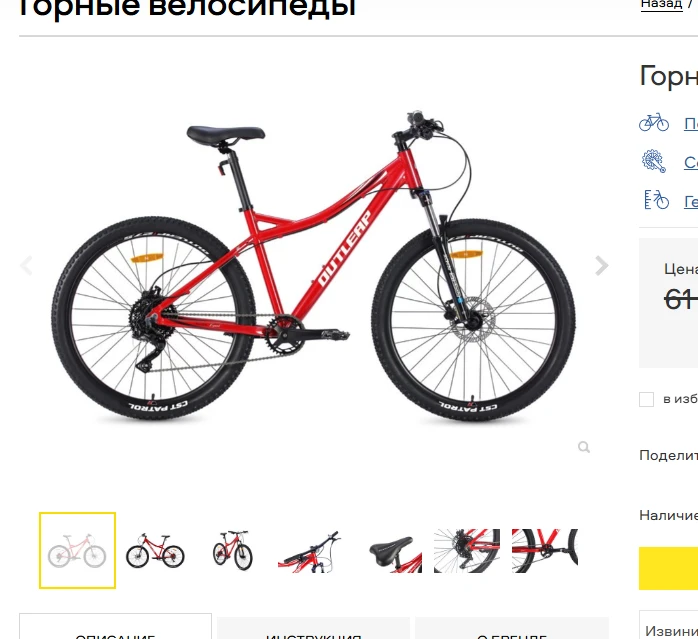Click the bicycle icon in product specs
The width and height of the screenshot is (698, 639).
(x=654, y=122)
